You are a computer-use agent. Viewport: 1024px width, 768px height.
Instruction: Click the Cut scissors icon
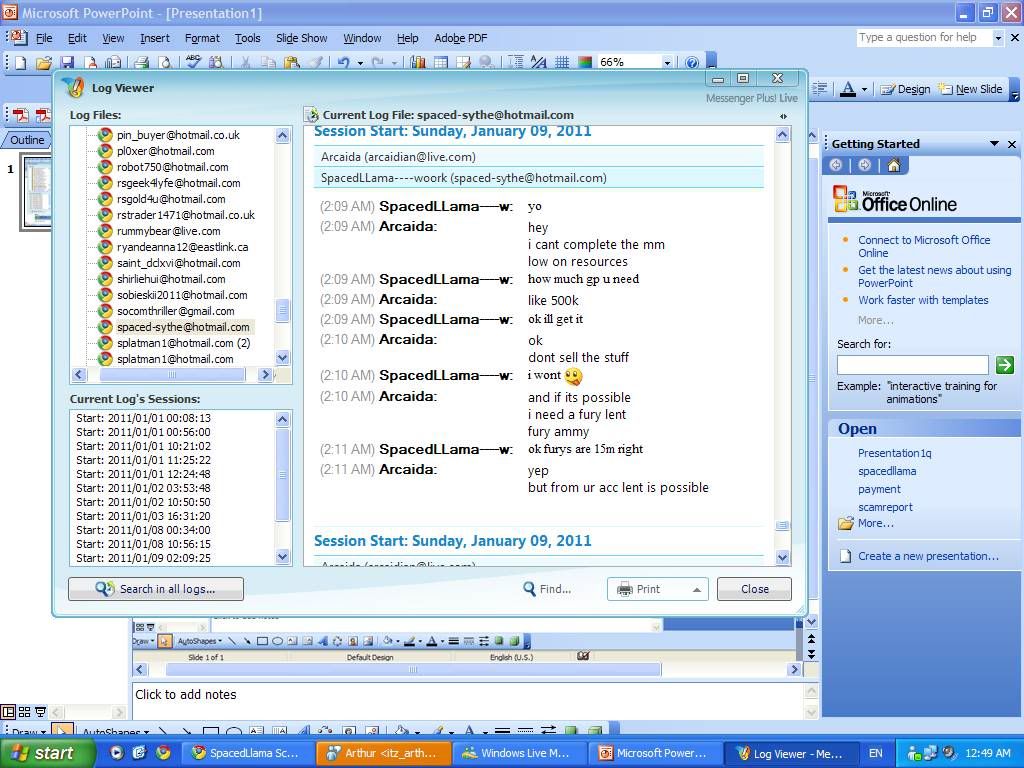(x=246, y=63)
